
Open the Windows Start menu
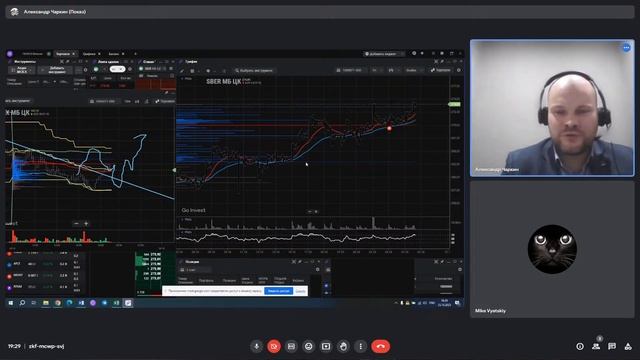tap(11, 303)
